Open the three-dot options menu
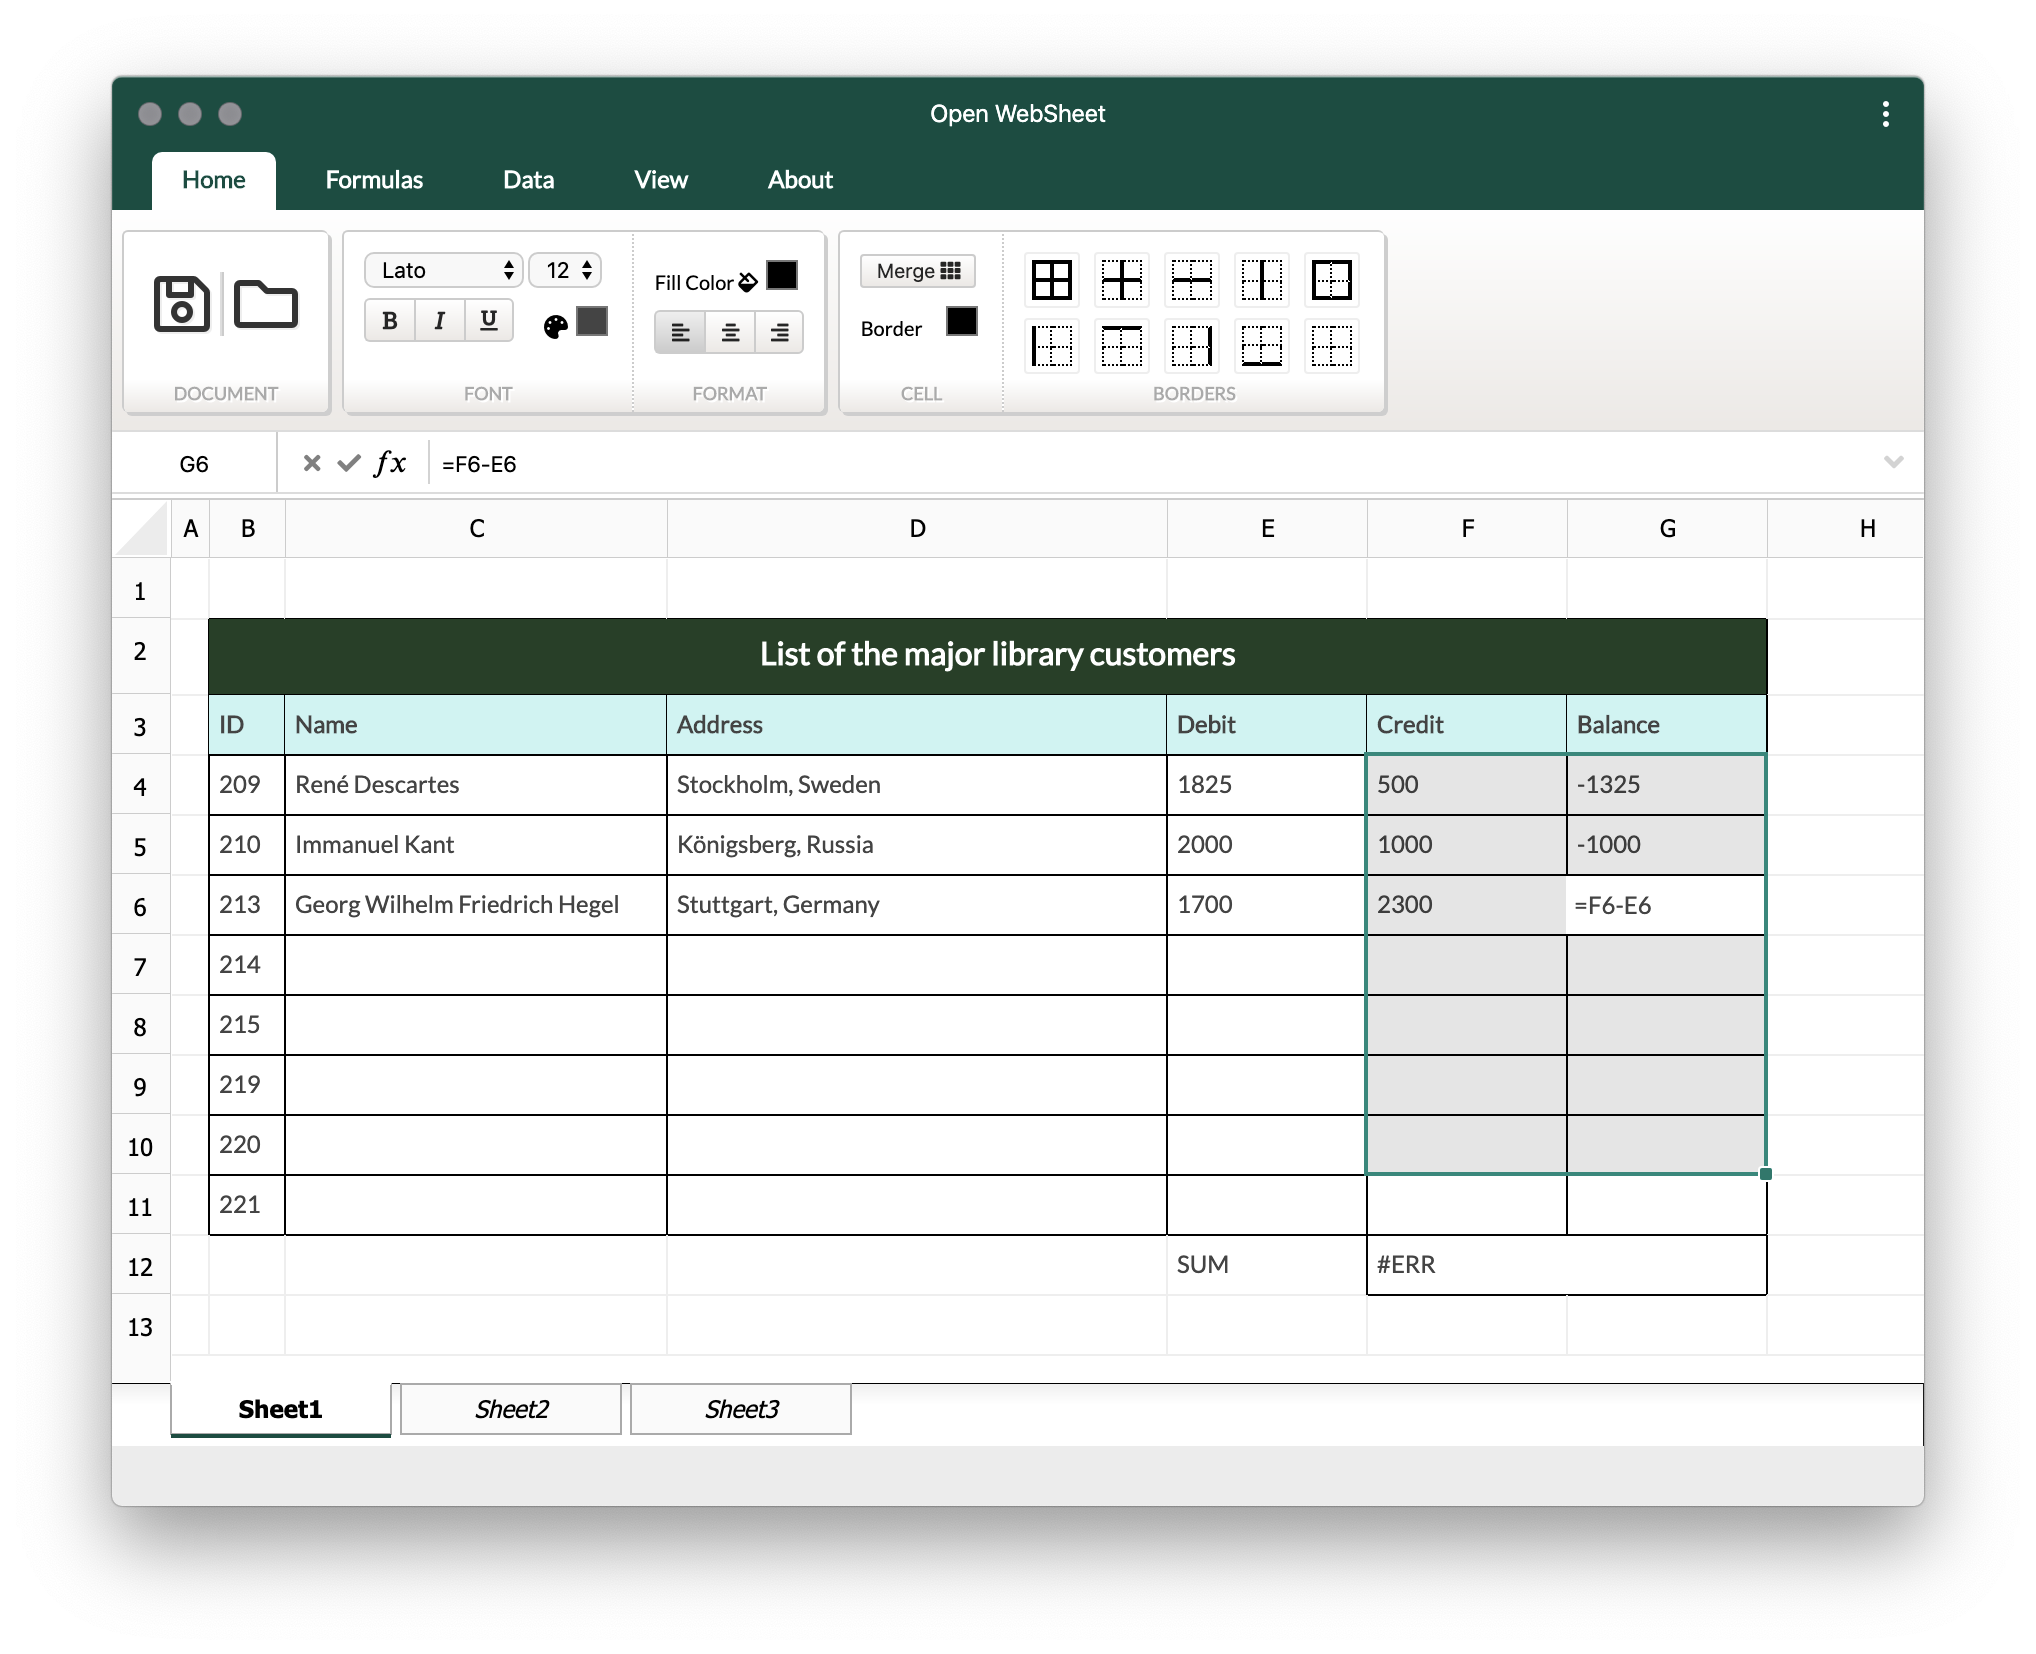The height and width of the screenshot is (1654, 2036). click(x=1885, y=114)
